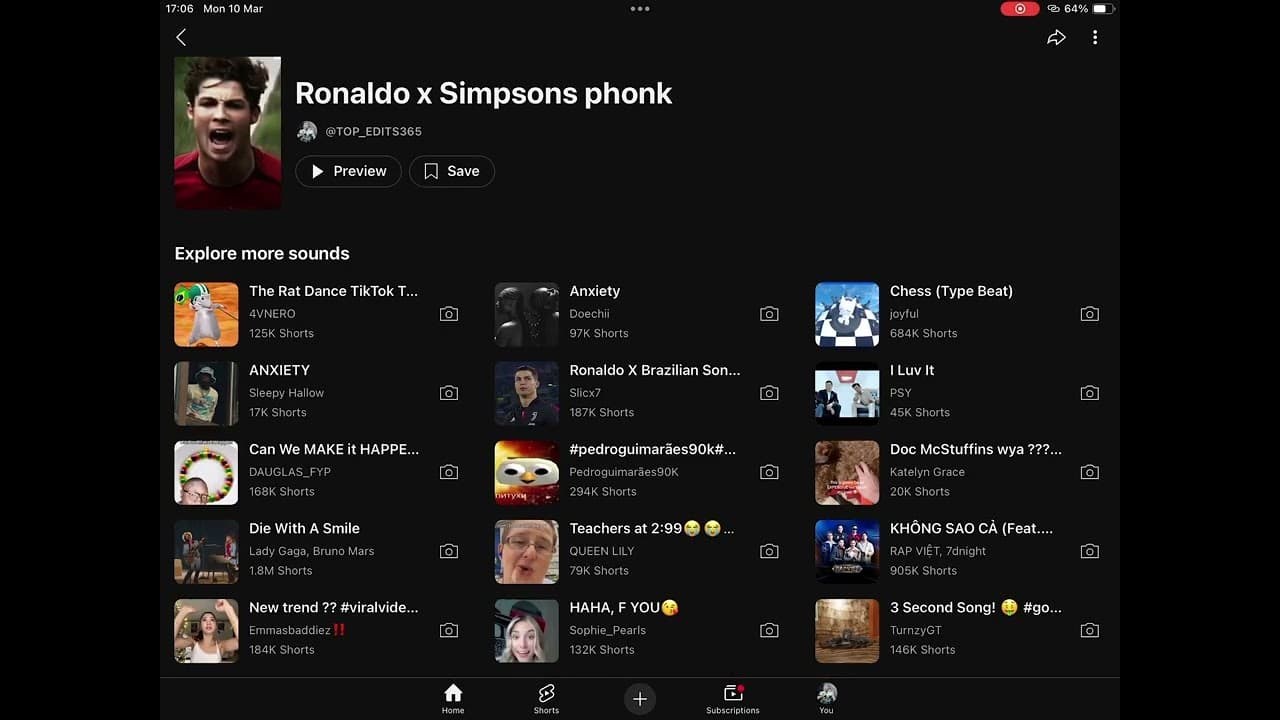The image size is (1280, 720).
Task: Select the "3 Second Song!" title
Action: [976, 607]
